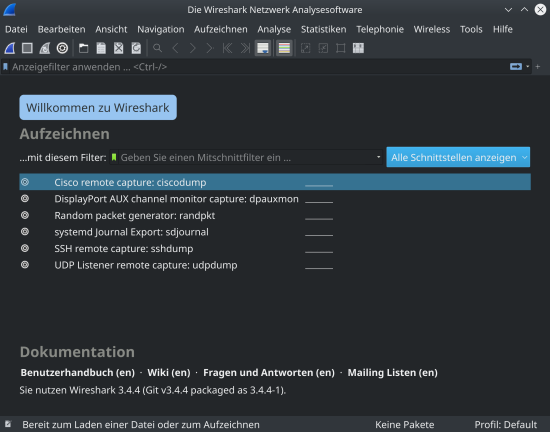550x432 pixels.
Task: Open Fragen und Antworten (en) link
Action: point(269,372)
